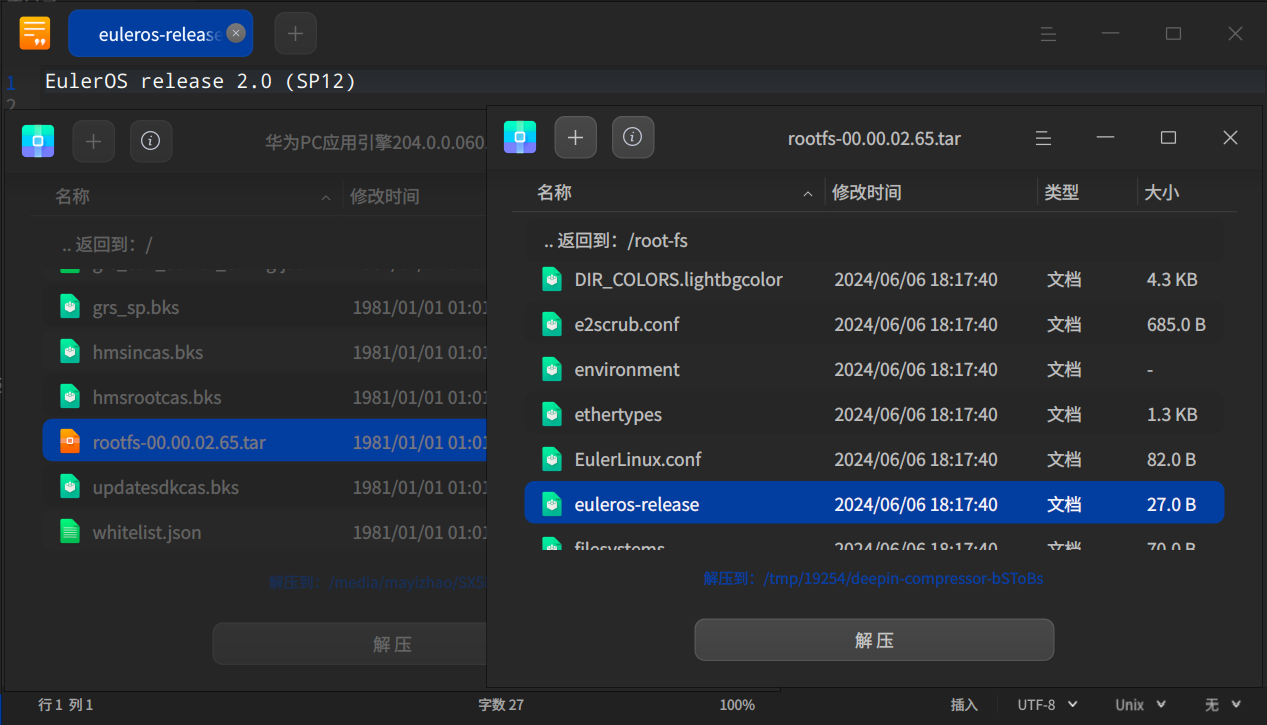Select the euleros-release row in the file list
This screenshot has height=725, width=1267.
coord(875,504)
